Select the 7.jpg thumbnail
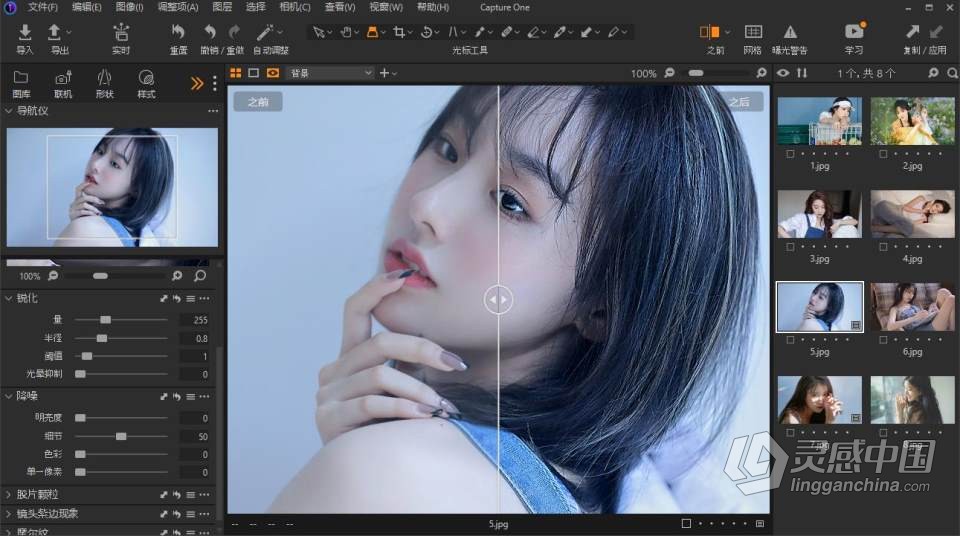Image resolution: width=960 pixels, height=536 pixels. click(819, 399)
